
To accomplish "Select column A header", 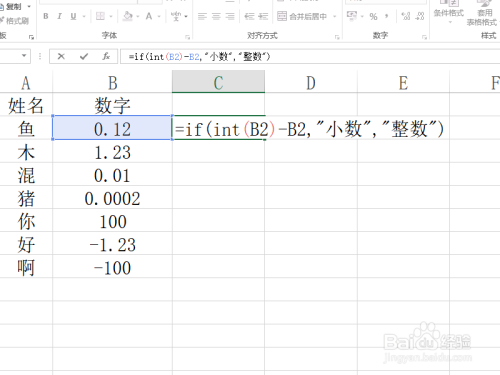I will 26,83.
